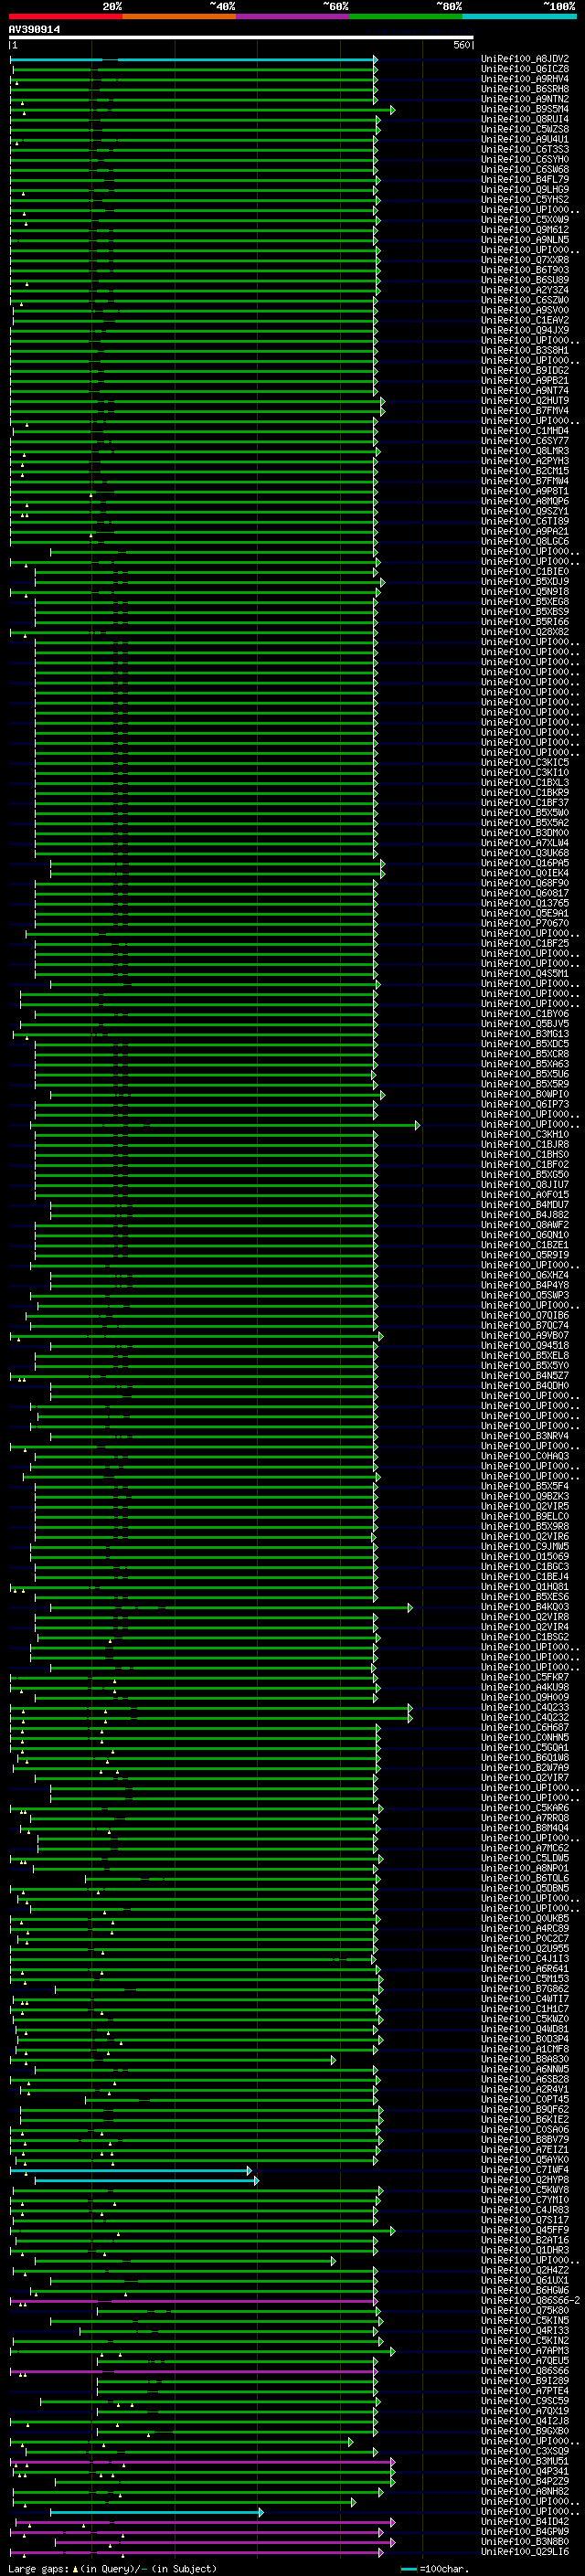Click the 560 query end marker
Viewport: 585px width, 2576px height.
463,45
